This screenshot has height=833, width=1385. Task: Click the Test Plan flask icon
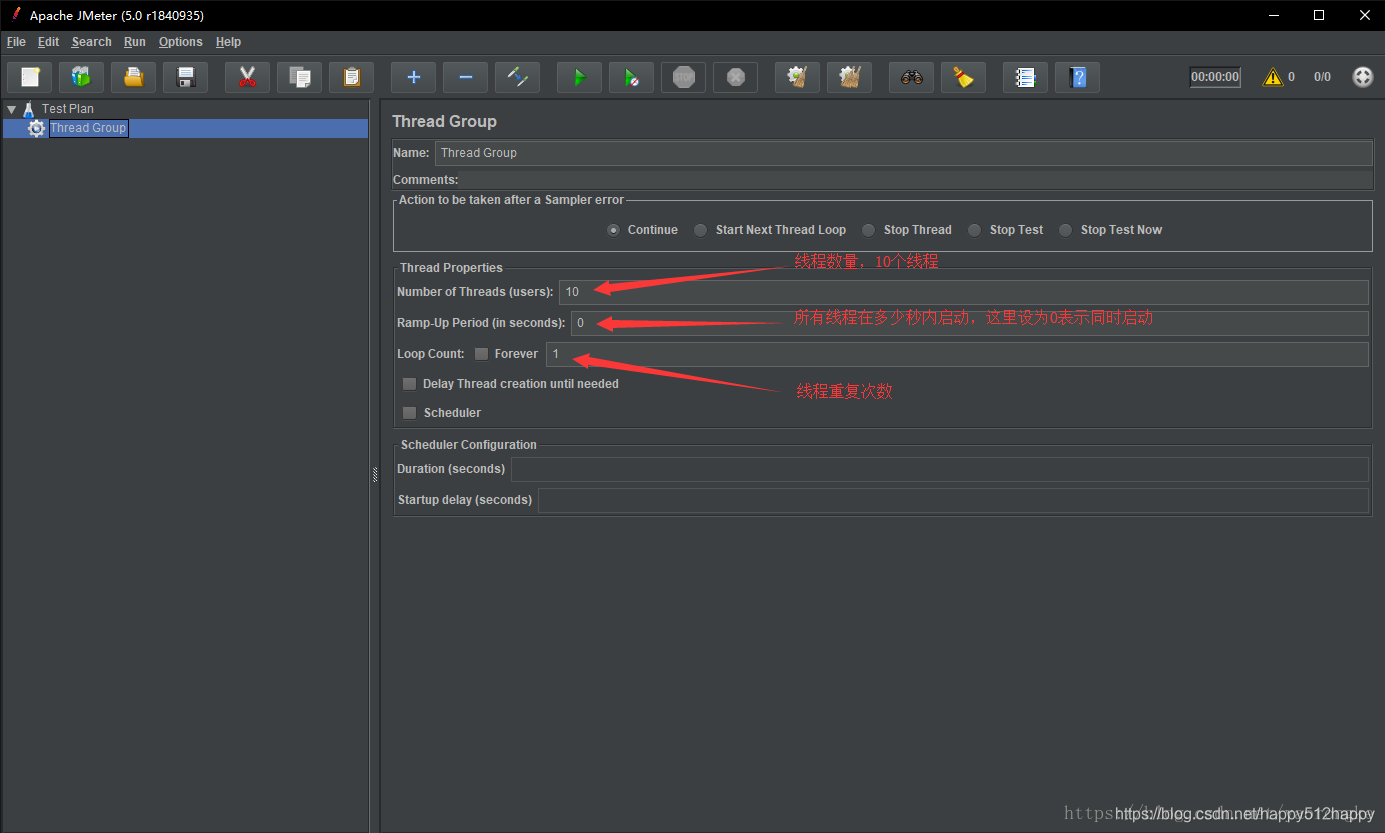pyautogui.click(x=28, y=109)
